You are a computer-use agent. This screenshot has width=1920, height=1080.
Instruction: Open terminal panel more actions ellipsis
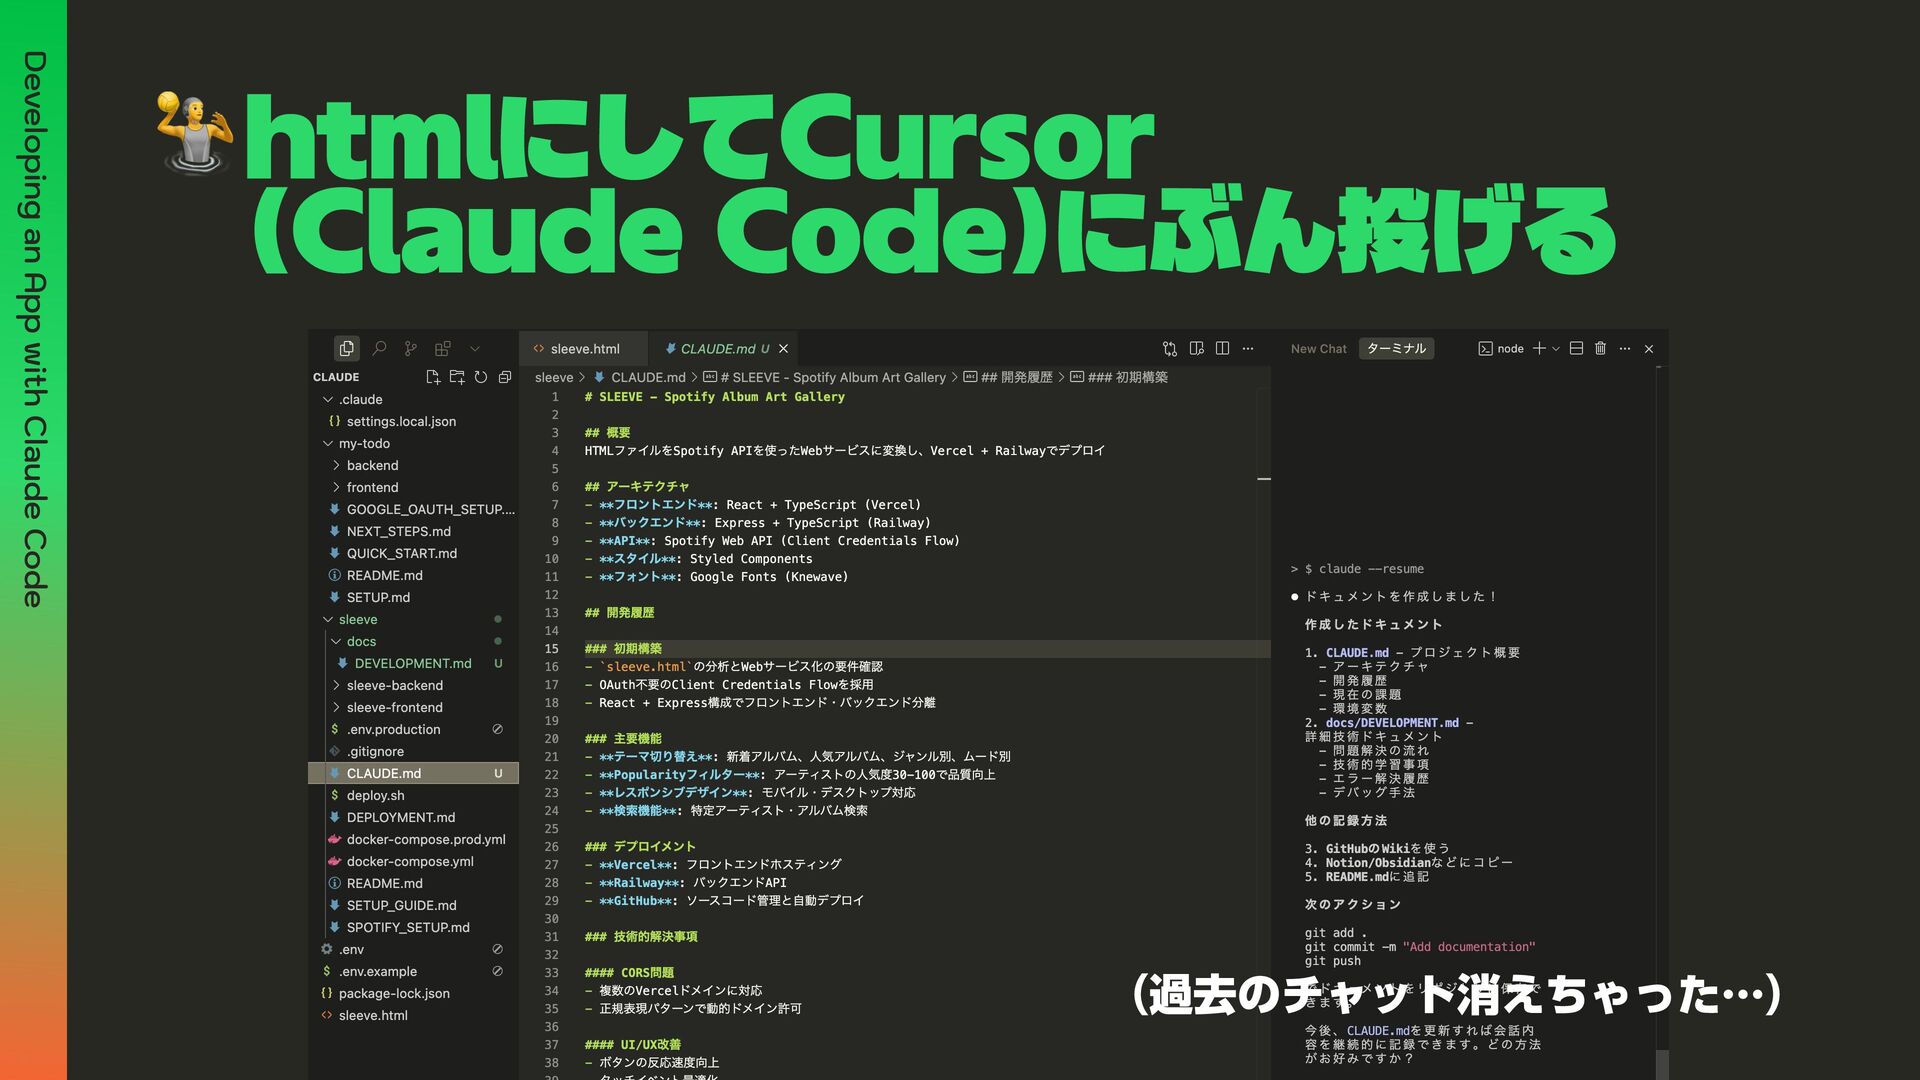click(1625, 349)
